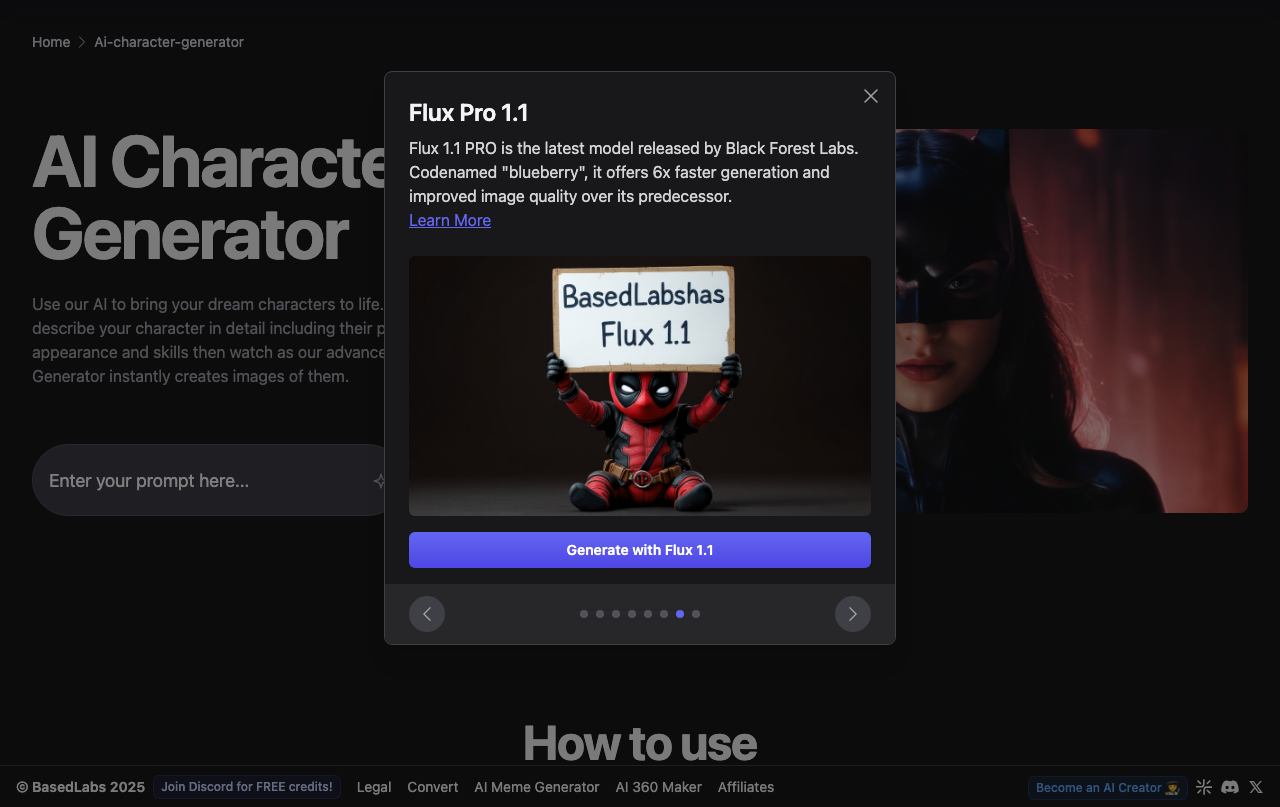This screenshot has height=807, width=1280.
Task: Click the © BasedLabs 2025 text
Action: pos(81,787)
